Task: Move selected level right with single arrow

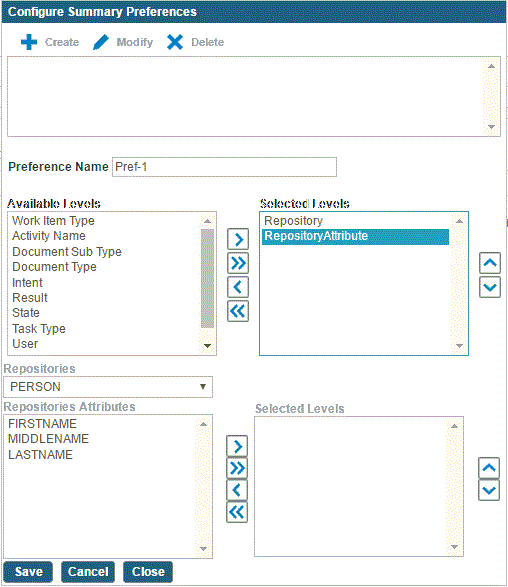Action: (x=238, y=239)
